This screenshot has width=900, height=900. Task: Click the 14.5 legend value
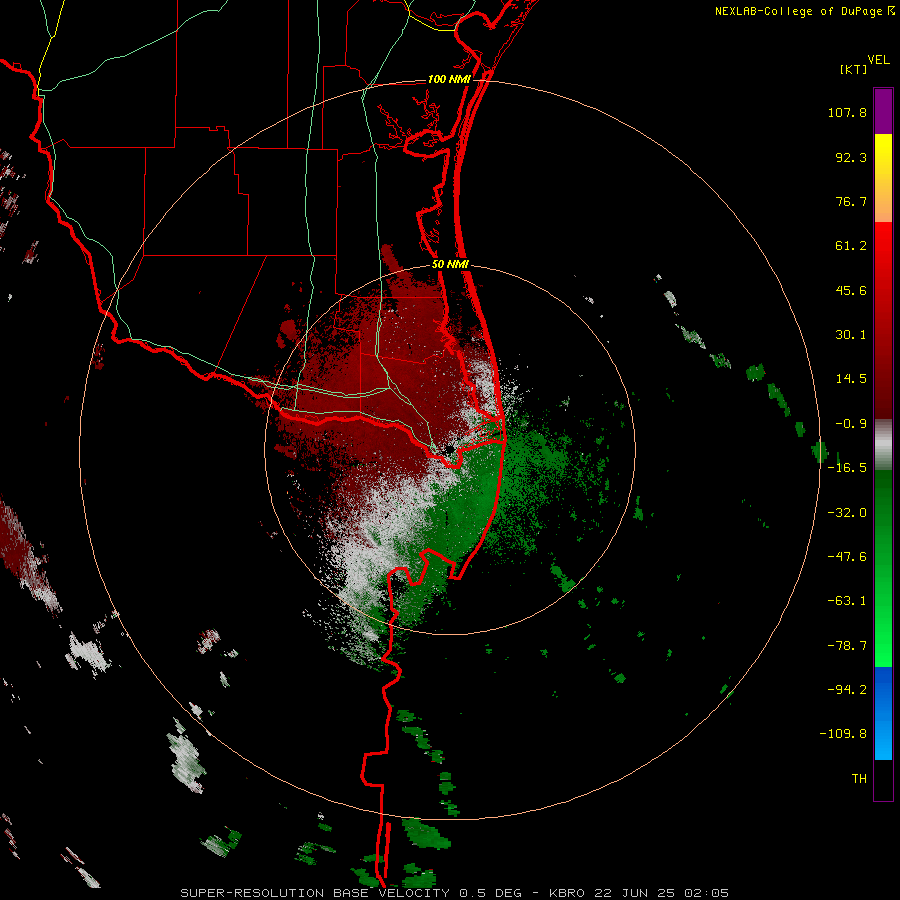pyautogui.click(x=851, y=379)
